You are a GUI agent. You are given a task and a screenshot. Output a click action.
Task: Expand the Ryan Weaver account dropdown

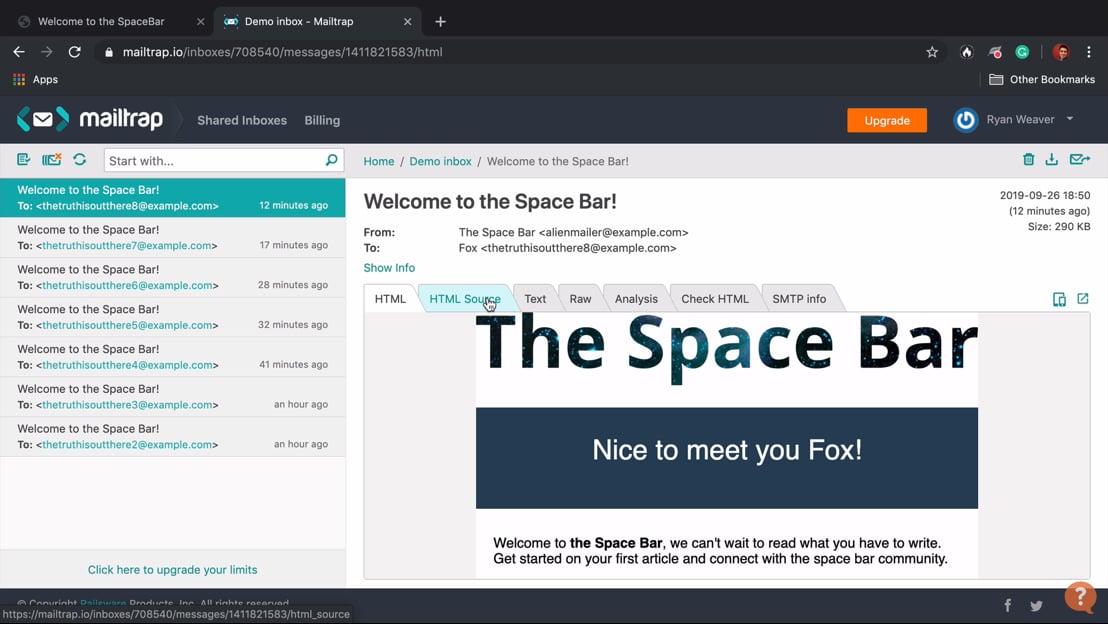1070,119
